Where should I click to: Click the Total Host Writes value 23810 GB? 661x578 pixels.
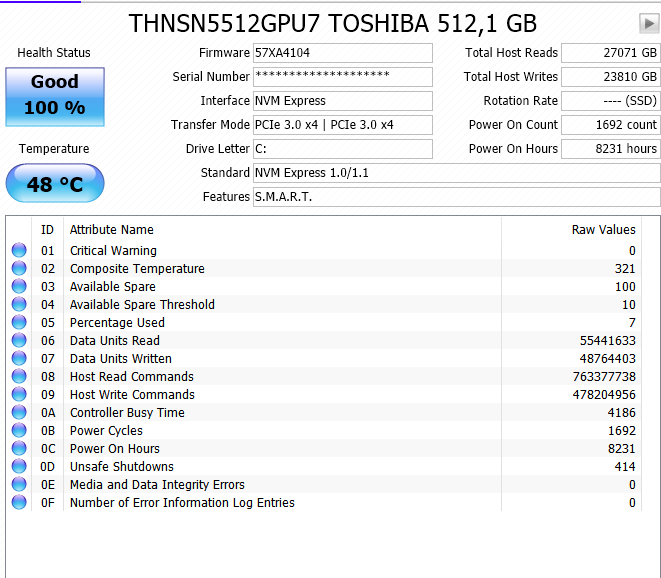click(610, 77)
